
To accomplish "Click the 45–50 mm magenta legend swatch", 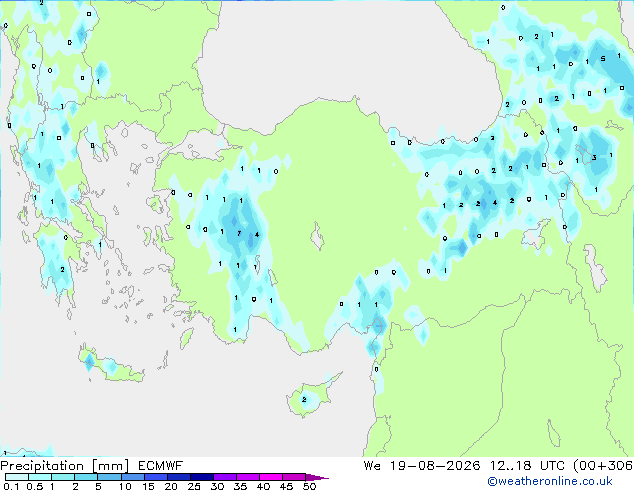I will point(294,477).
